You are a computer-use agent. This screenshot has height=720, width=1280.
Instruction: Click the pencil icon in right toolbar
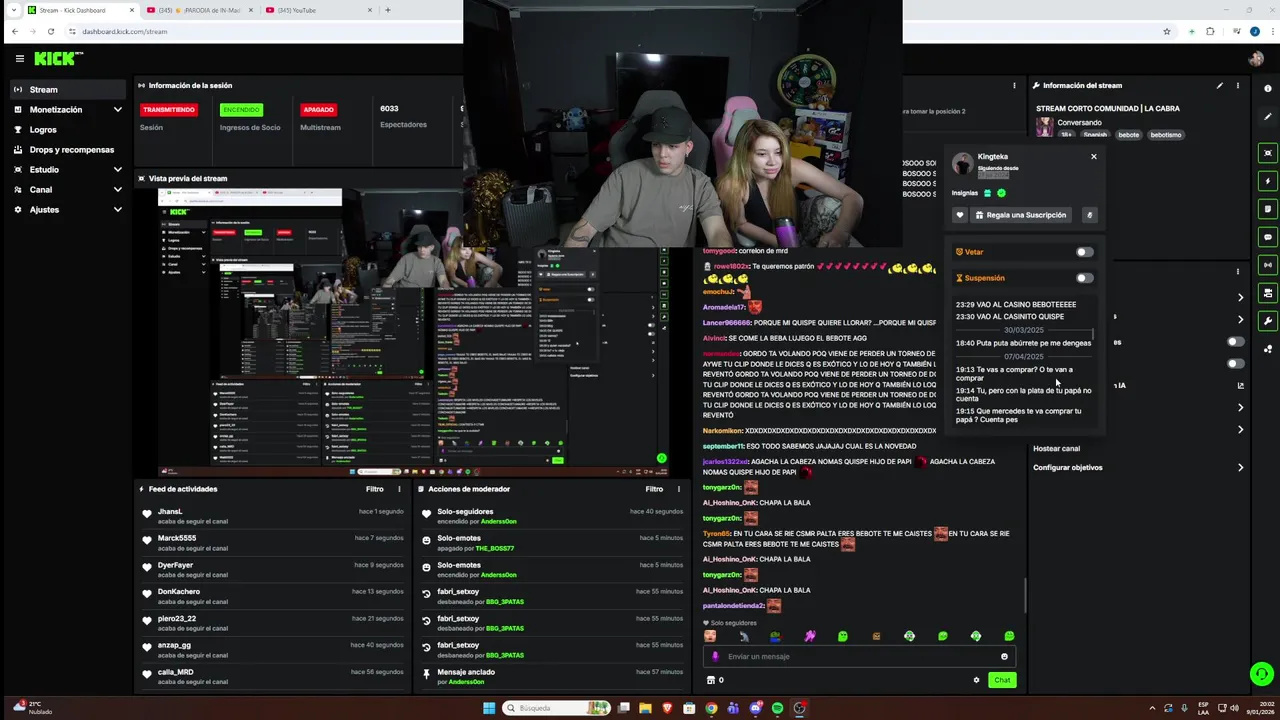pyautogui.click(x=1268, y=117)
